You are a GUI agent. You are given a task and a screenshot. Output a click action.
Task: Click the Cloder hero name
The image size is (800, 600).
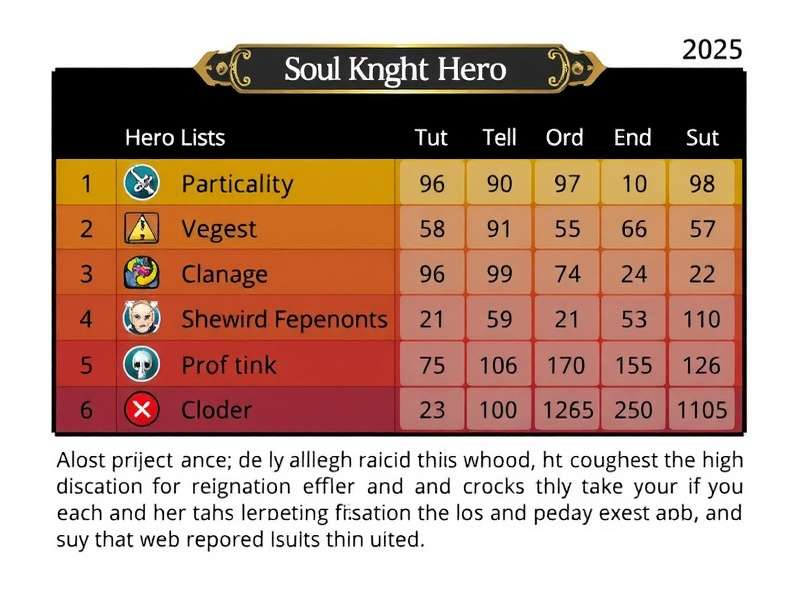pos(216,409)
